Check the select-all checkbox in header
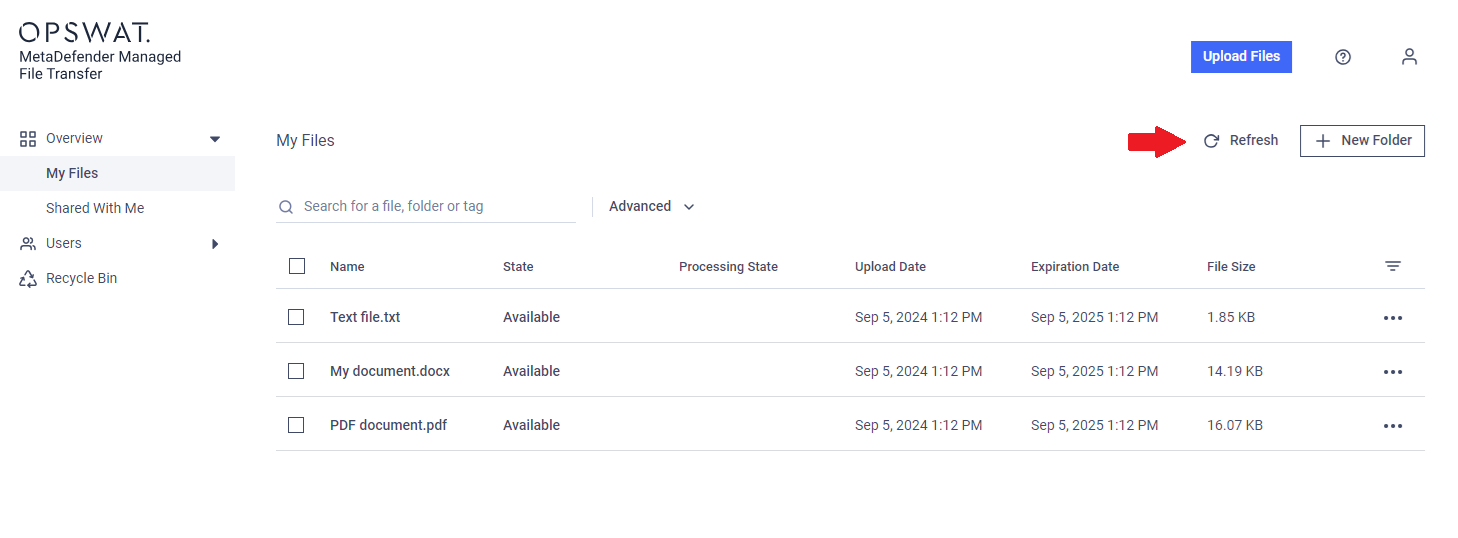 [296, 266]
